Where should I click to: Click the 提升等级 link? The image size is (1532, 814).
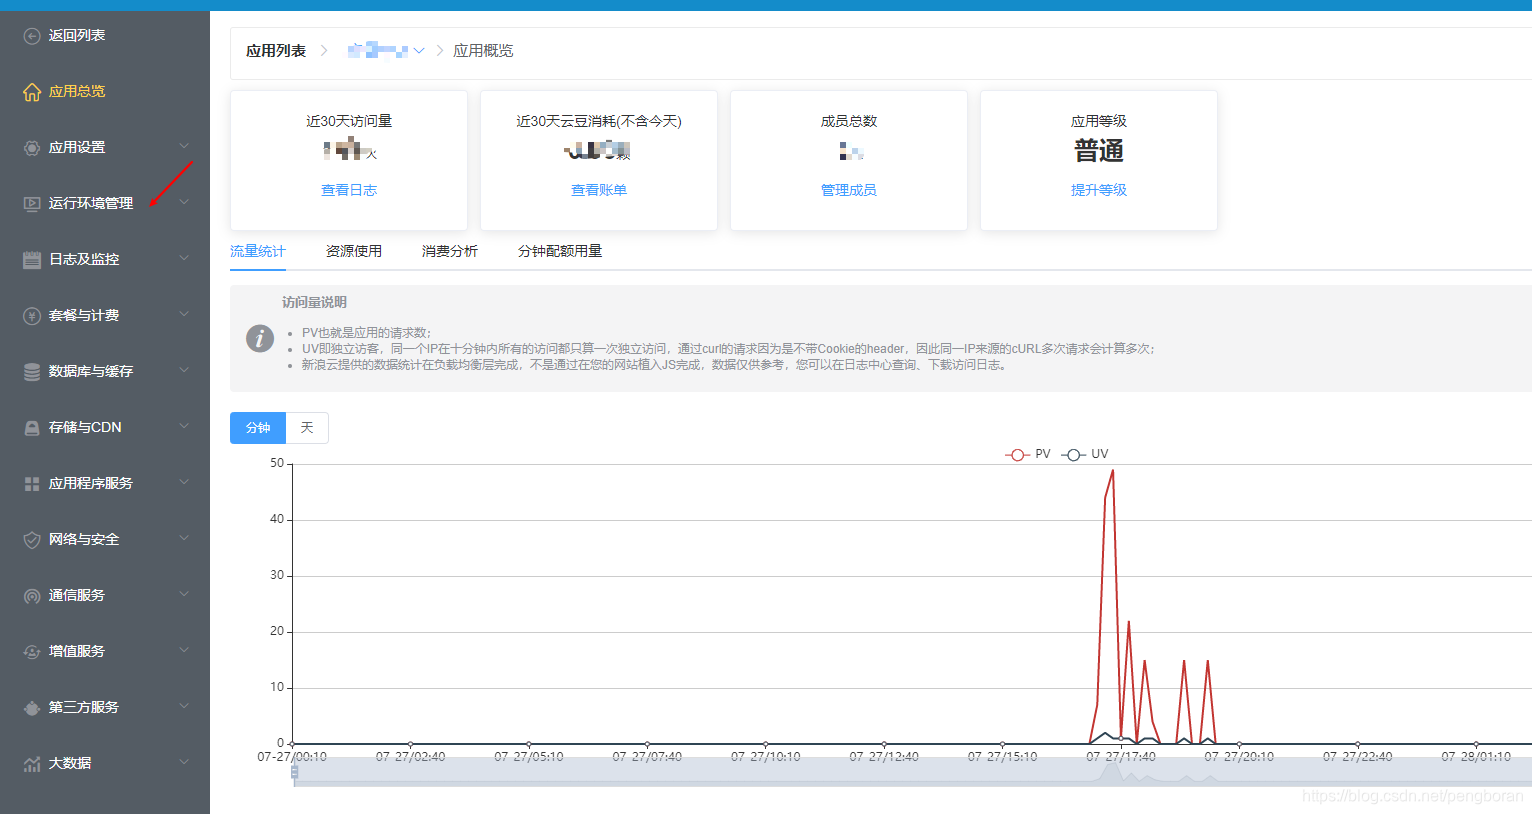[1099, 190]
